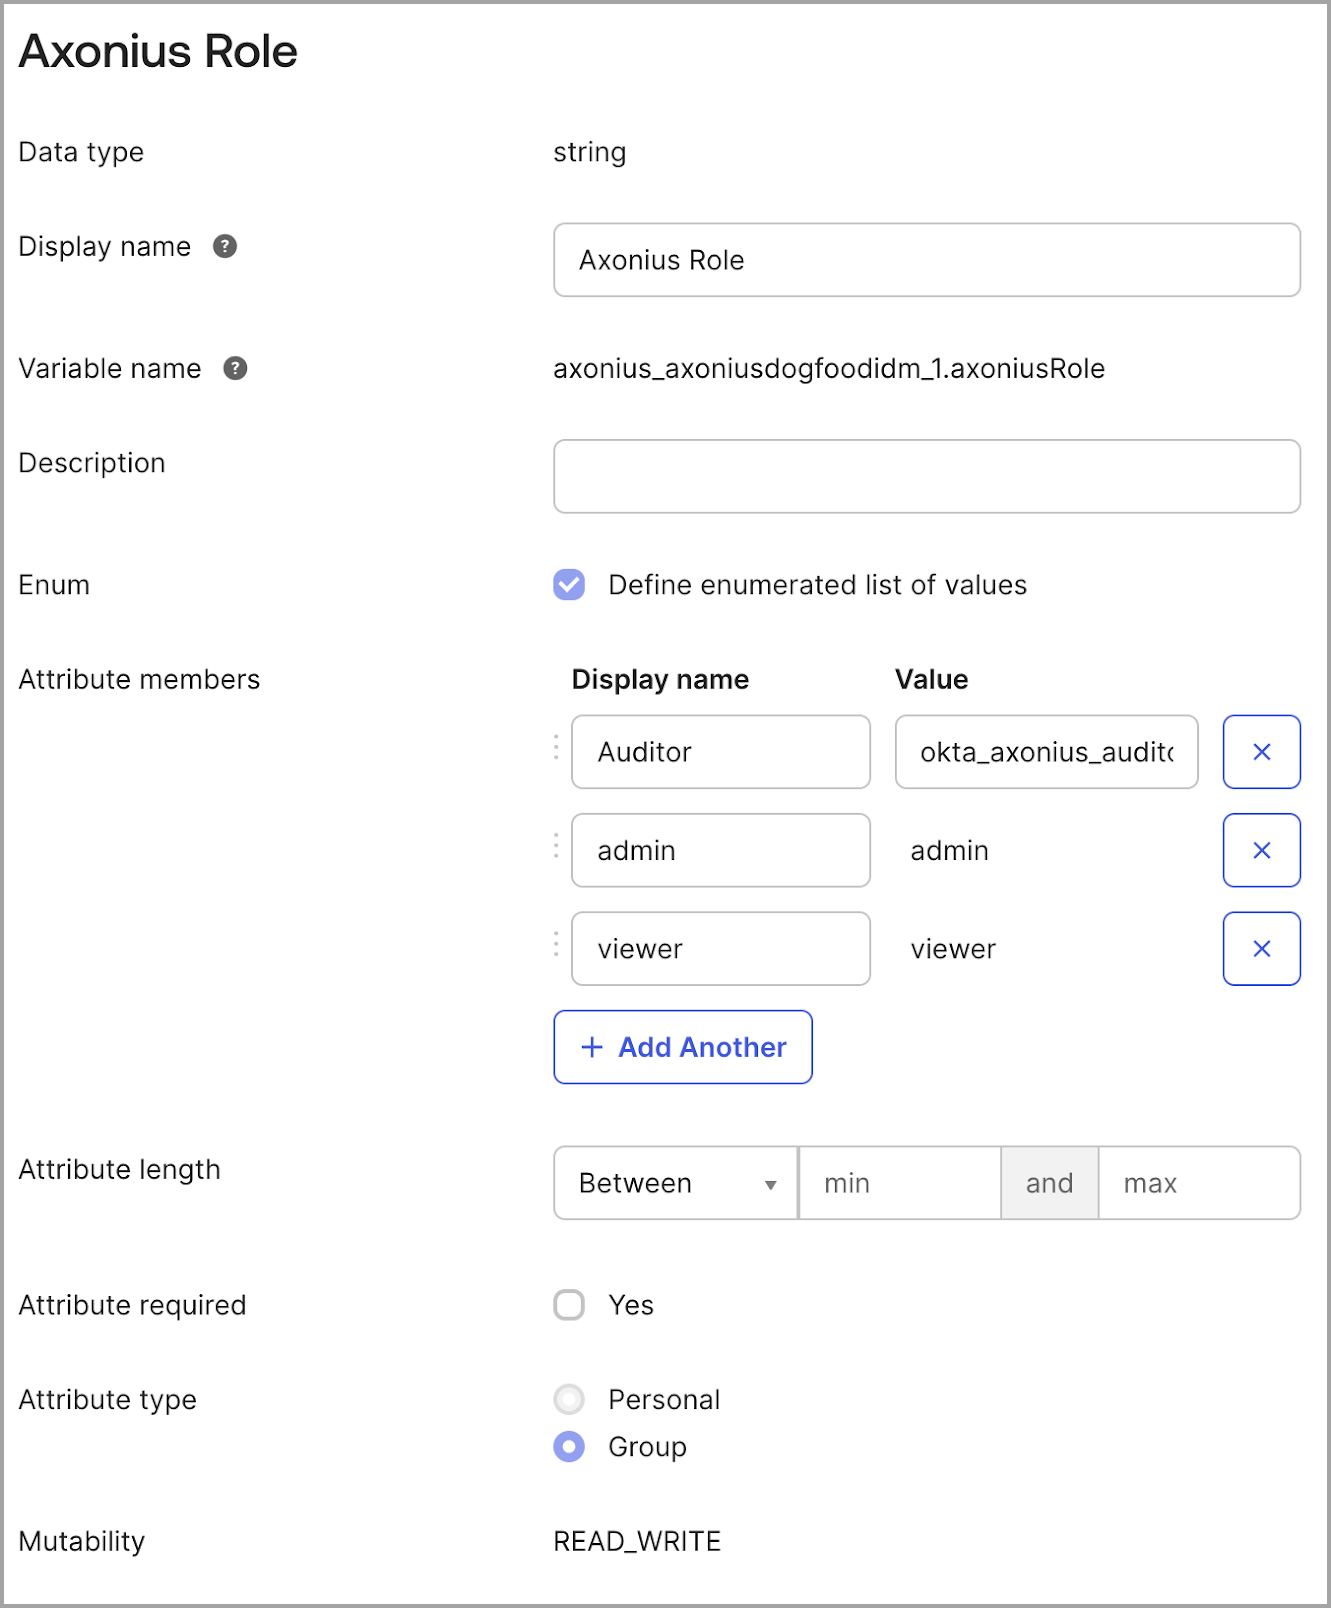The width and height of the screenshot is (1331, 1608).
Task: Open the Display name help tooltip icon
Action: coord(225,246)
